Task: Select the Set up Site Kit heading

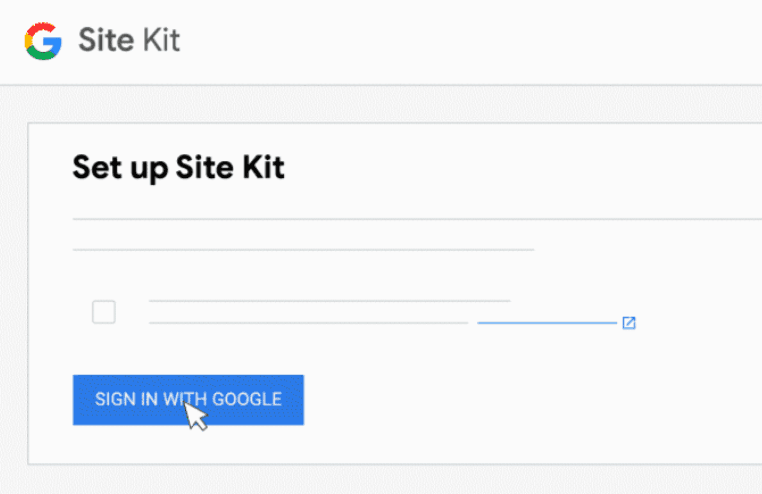Action: (x=178, y=168)
